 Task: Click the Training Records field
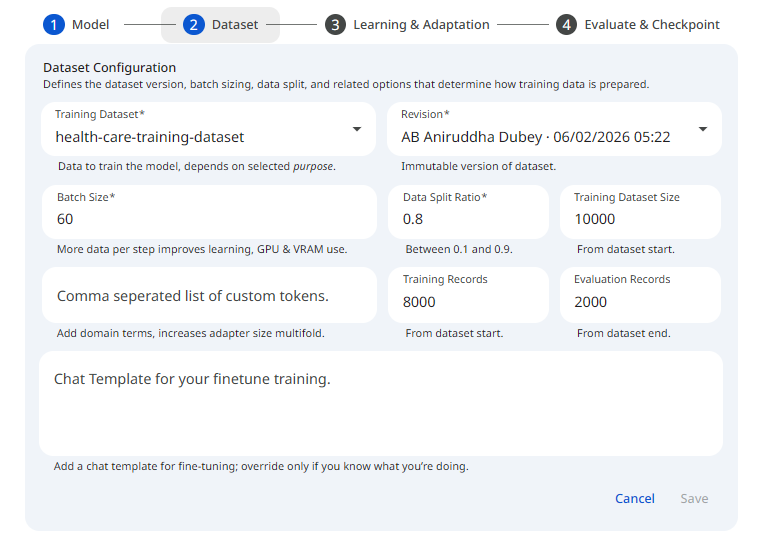(467, 301)
